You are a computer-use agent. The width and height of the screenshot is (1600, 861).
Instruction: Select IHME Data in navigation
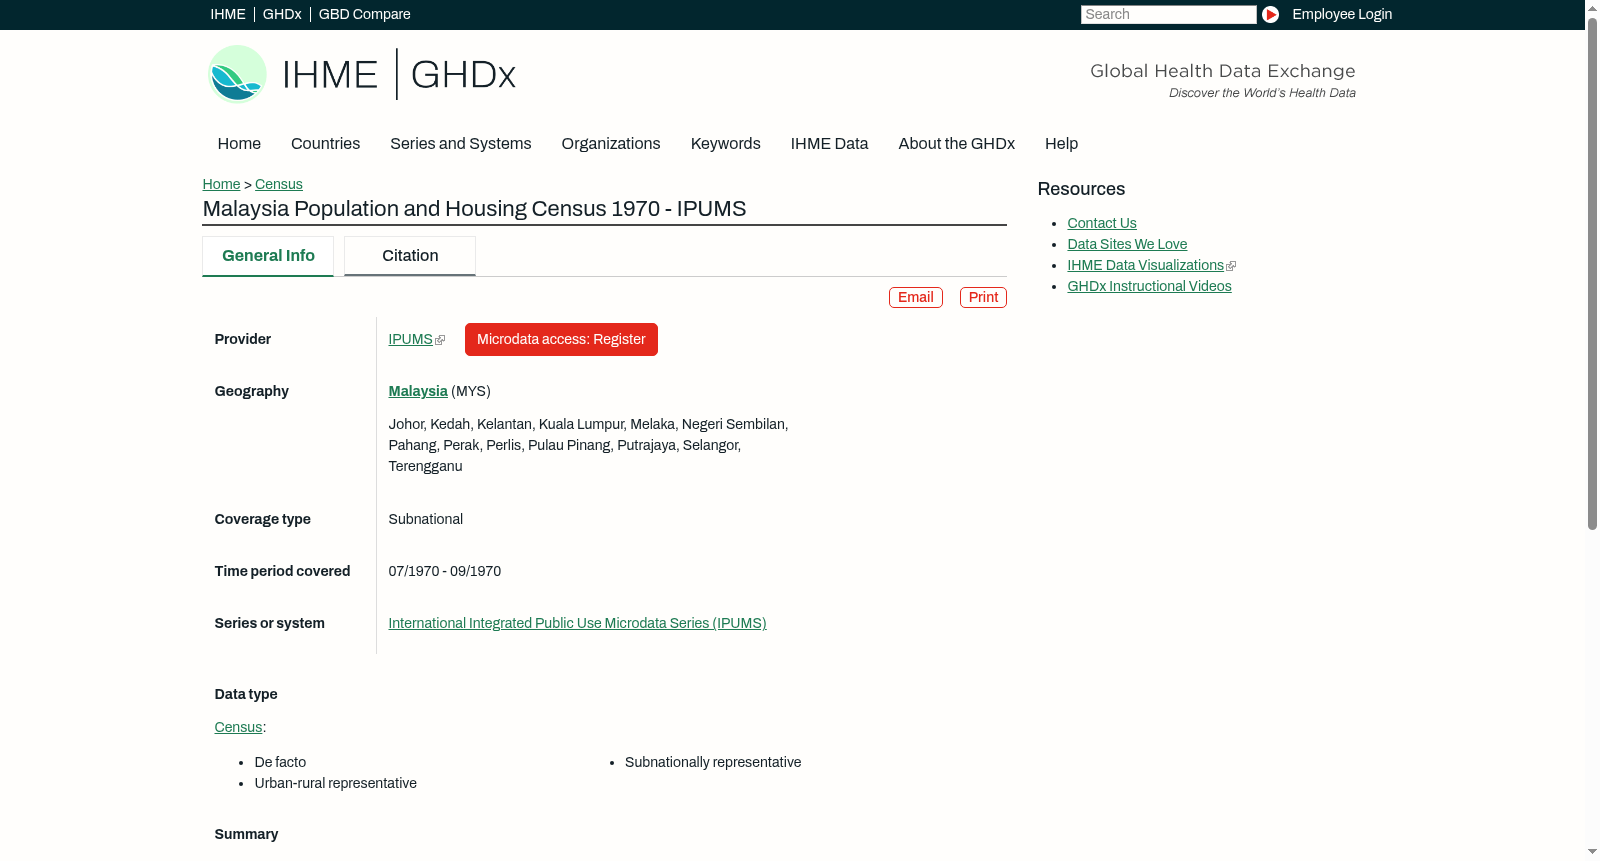829,144
